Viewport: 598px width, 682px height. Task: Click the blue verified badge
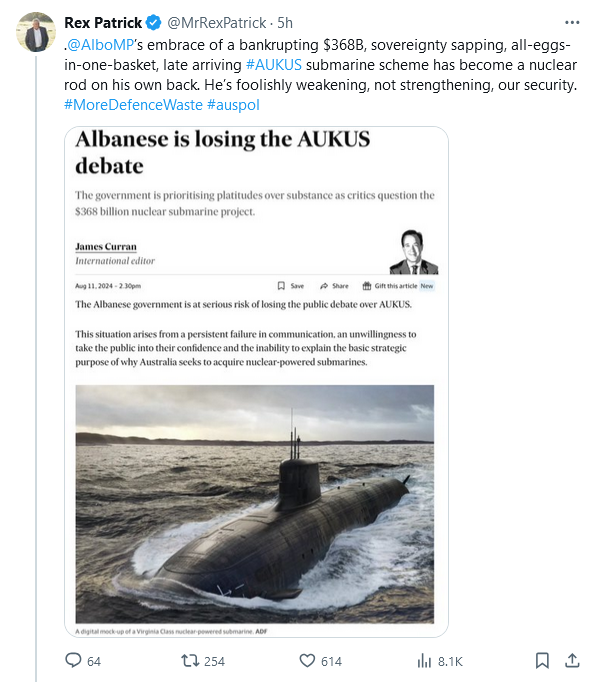[x=153, y=23]
